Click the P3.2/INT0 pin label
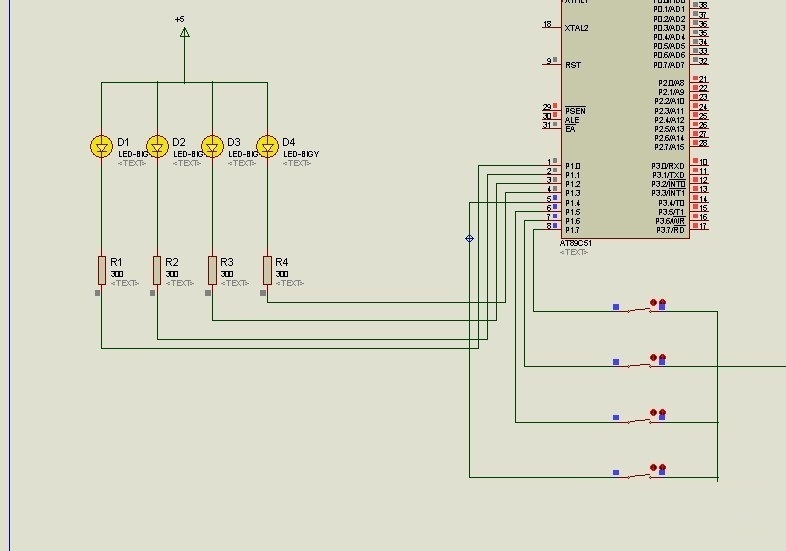786x551 pixels. pos(668,185)
